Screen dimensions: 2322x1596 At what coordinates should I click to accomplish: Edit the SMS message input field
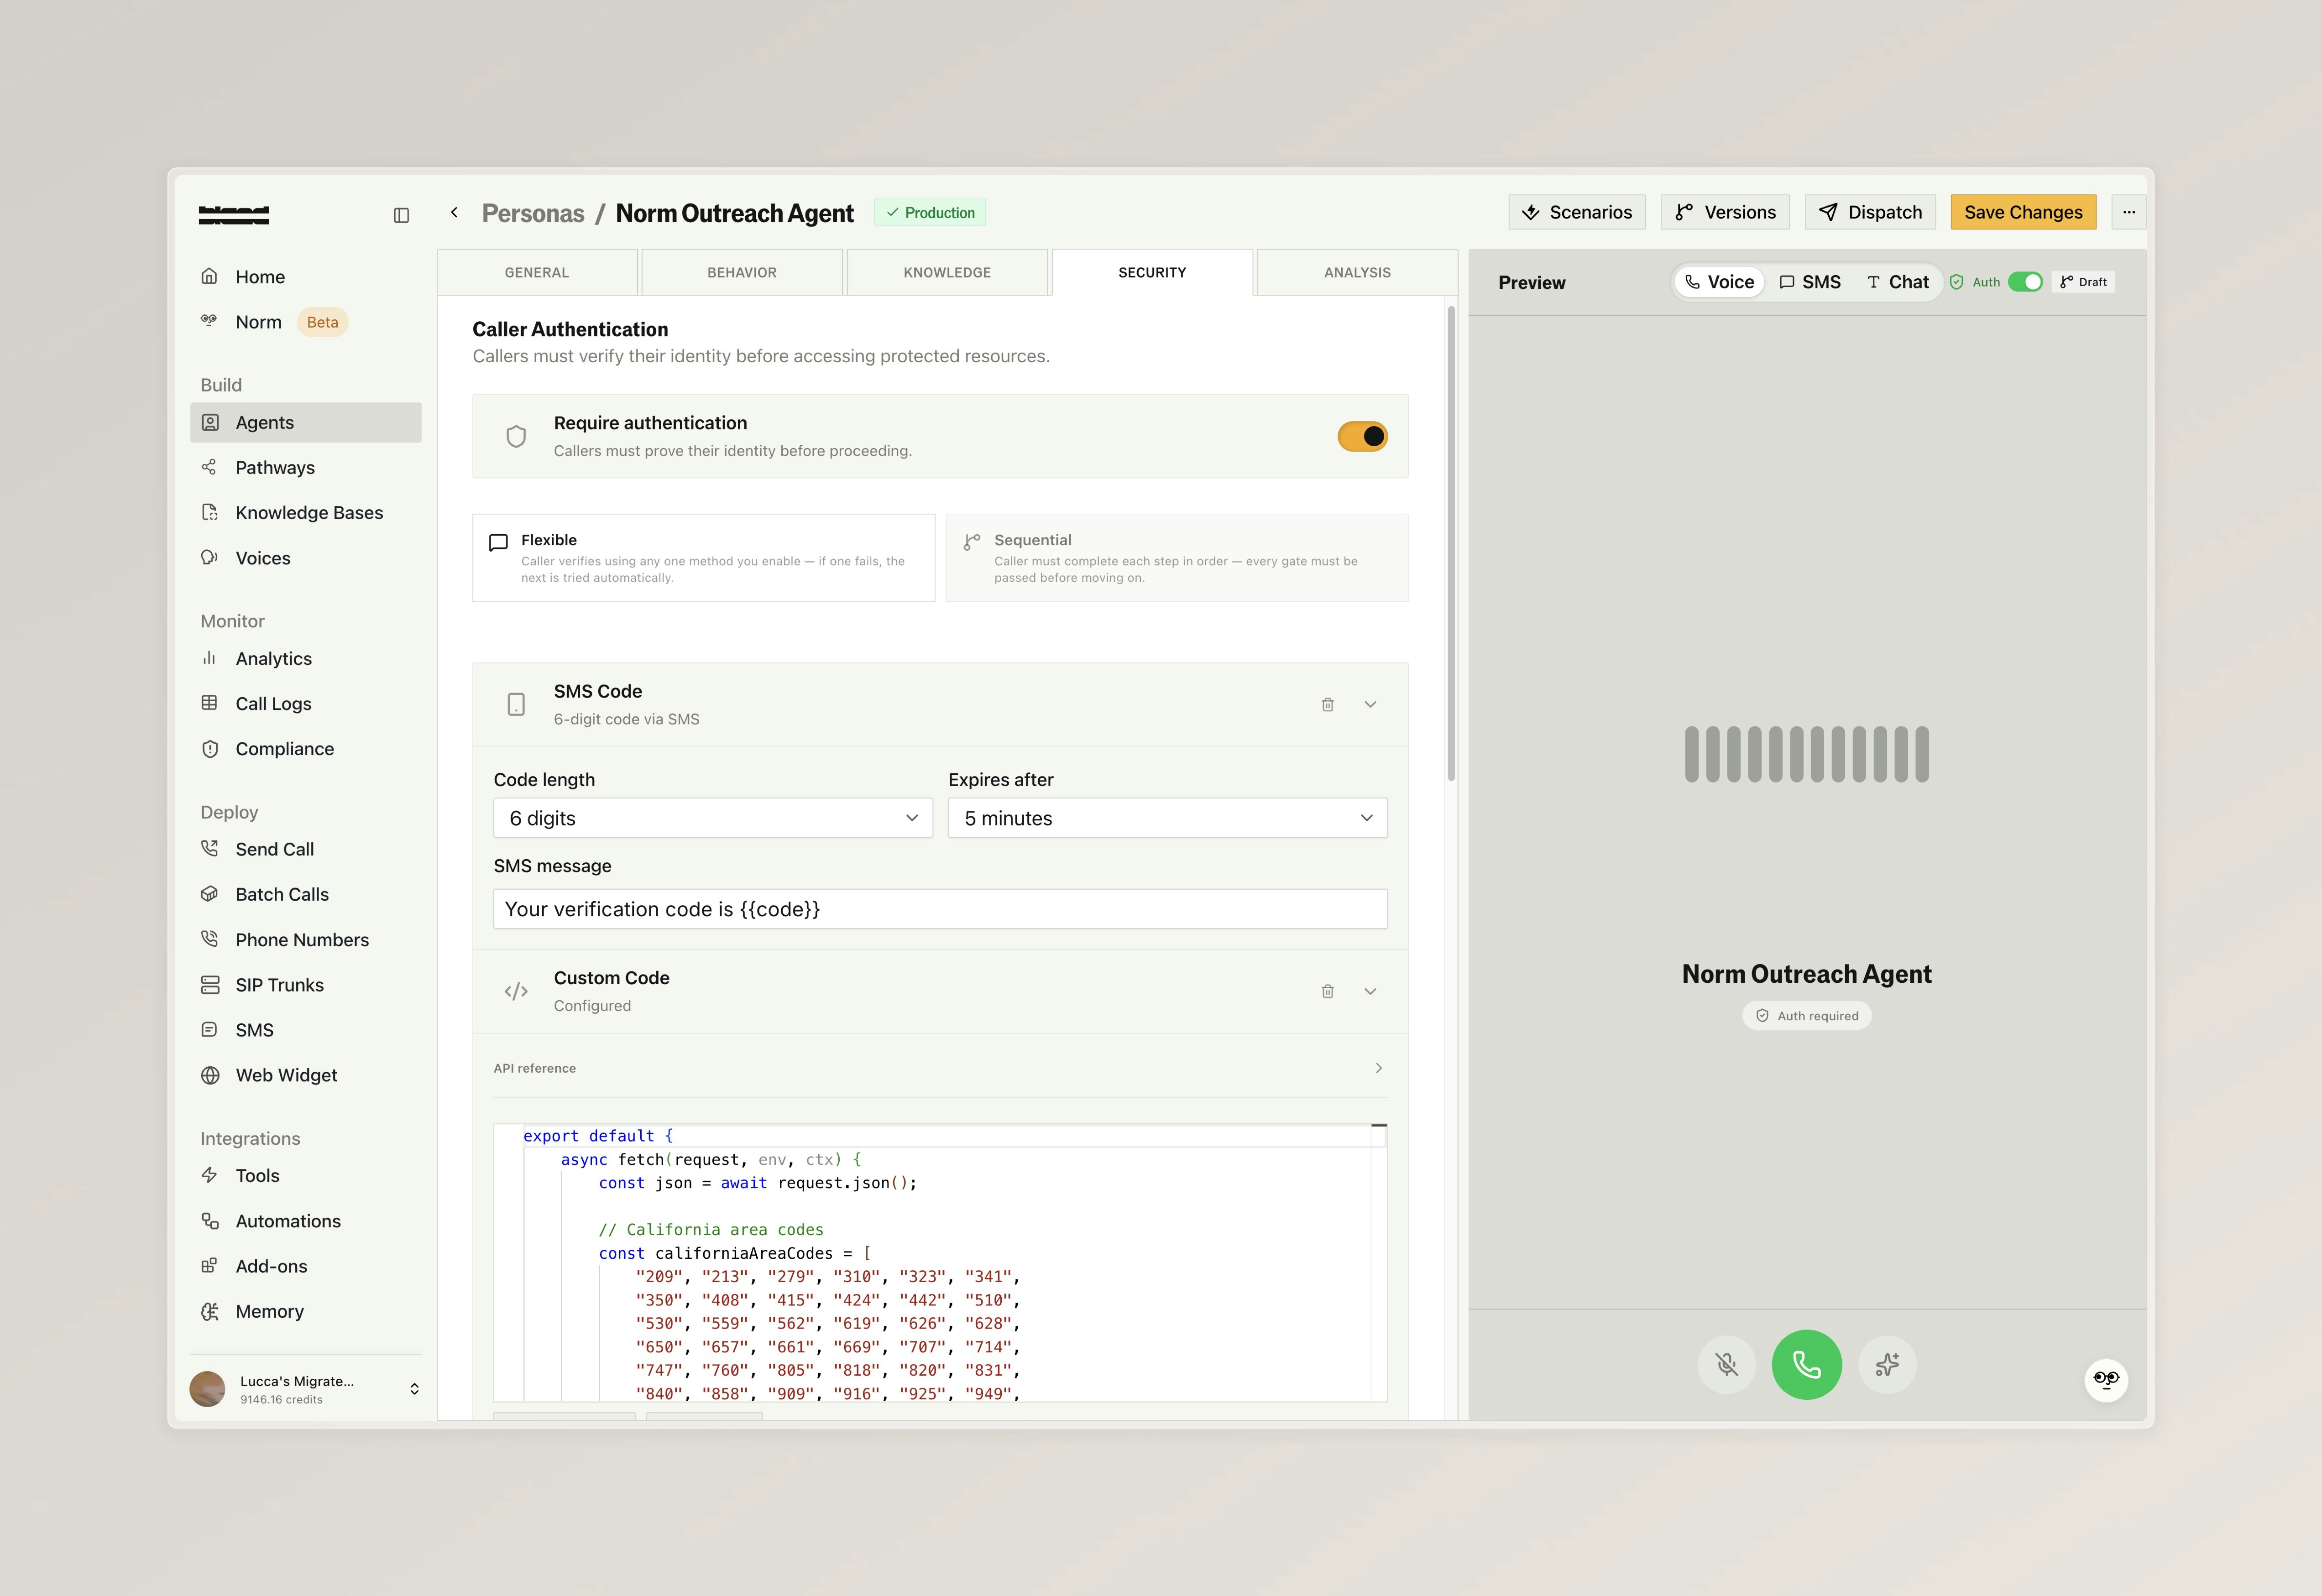pyautogui.click(x=939, y=908)
